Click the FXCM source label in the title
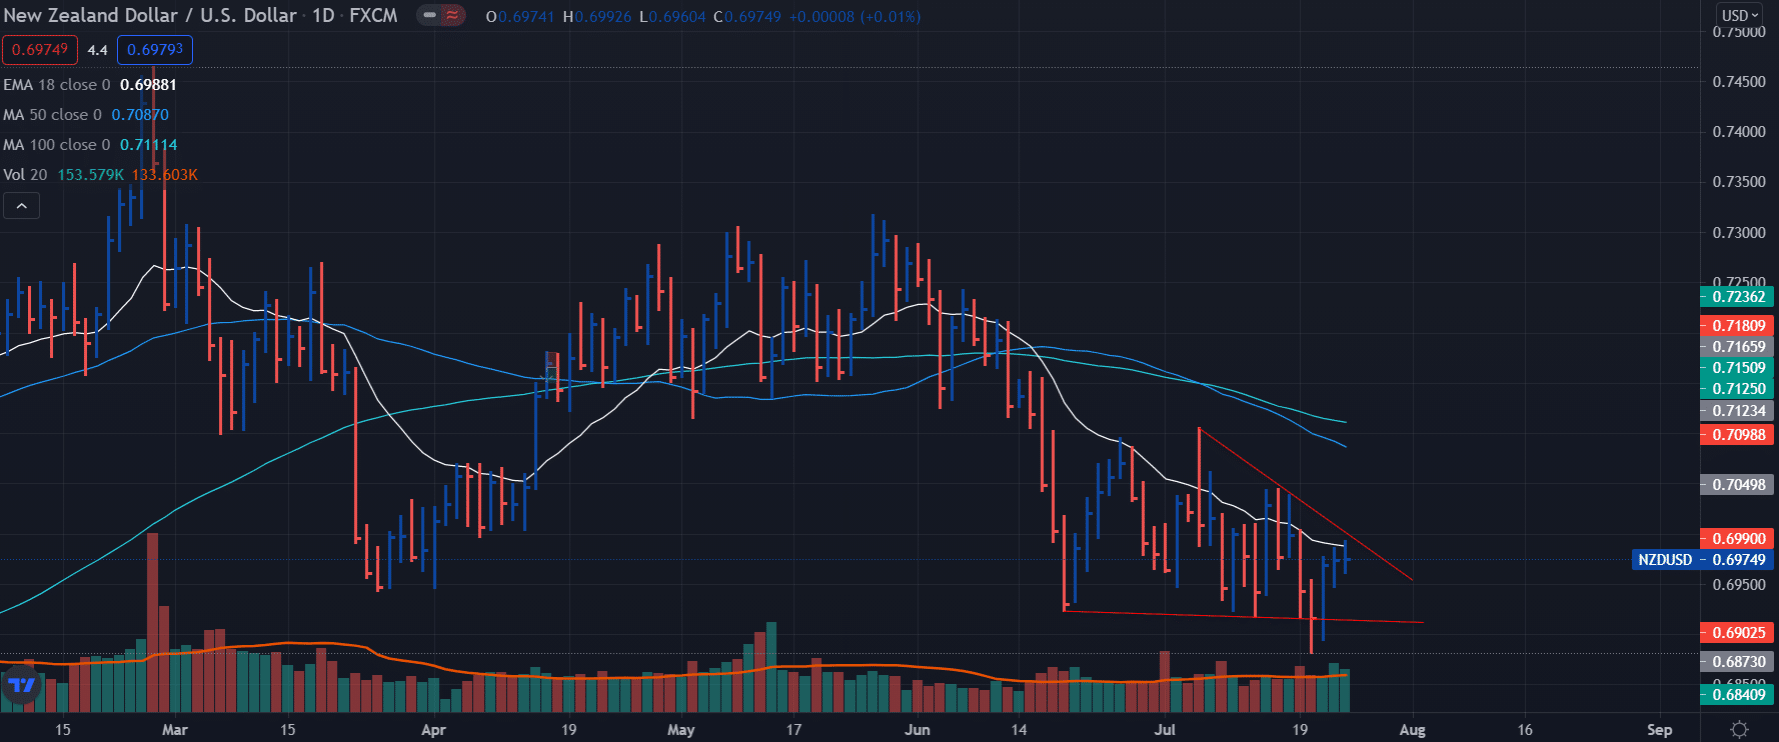The height and width of the screenshot is (742, 1779). click(x=373, y=15)
